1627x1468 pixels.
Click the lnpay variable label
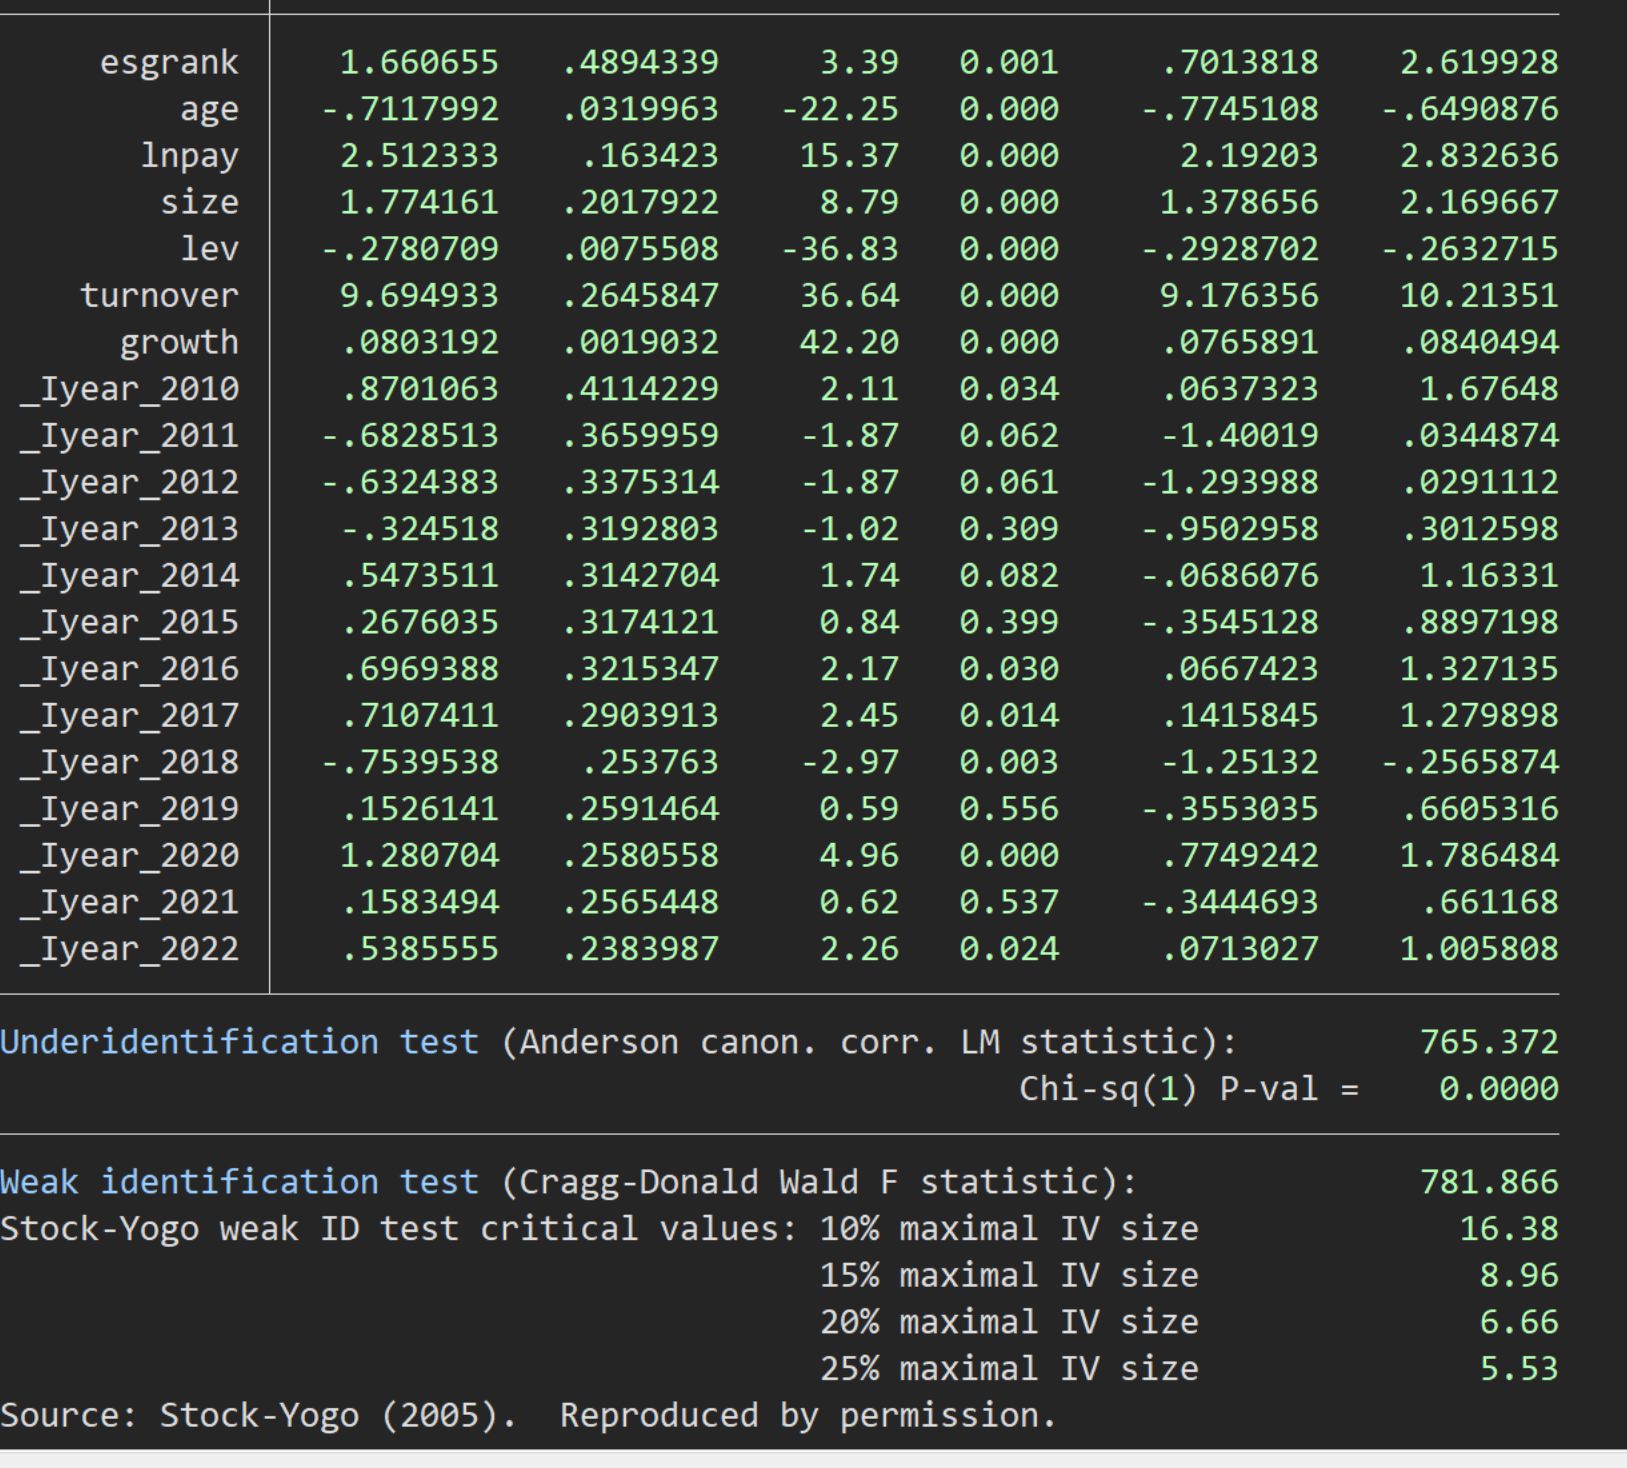pyautogui.click(x=189, y=156)
